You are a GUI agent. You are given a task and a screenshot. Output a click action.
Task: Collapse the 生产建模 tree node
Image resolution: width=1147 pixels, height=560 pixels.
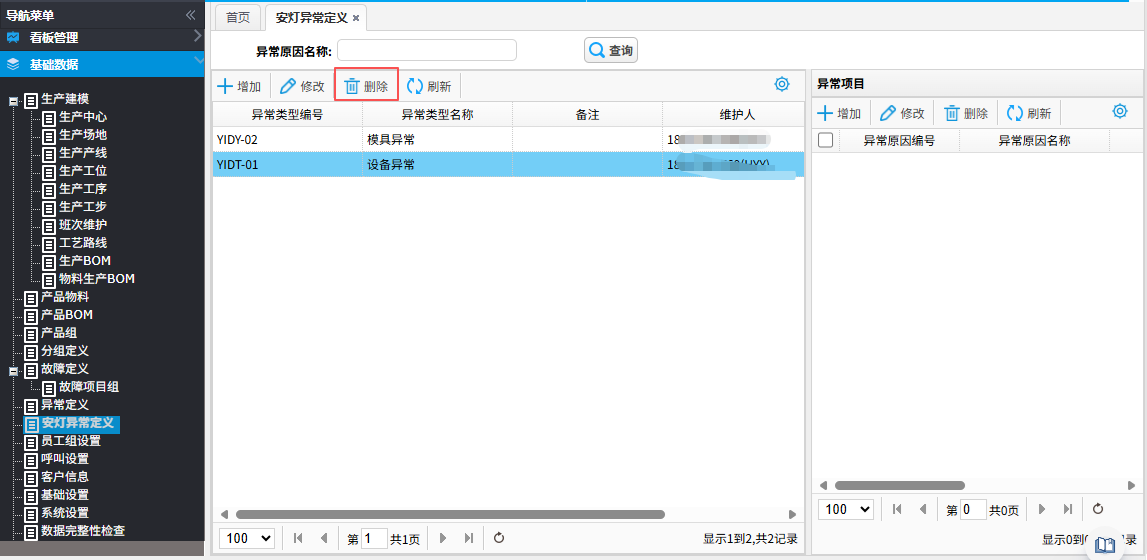click(x=14, y=100)
